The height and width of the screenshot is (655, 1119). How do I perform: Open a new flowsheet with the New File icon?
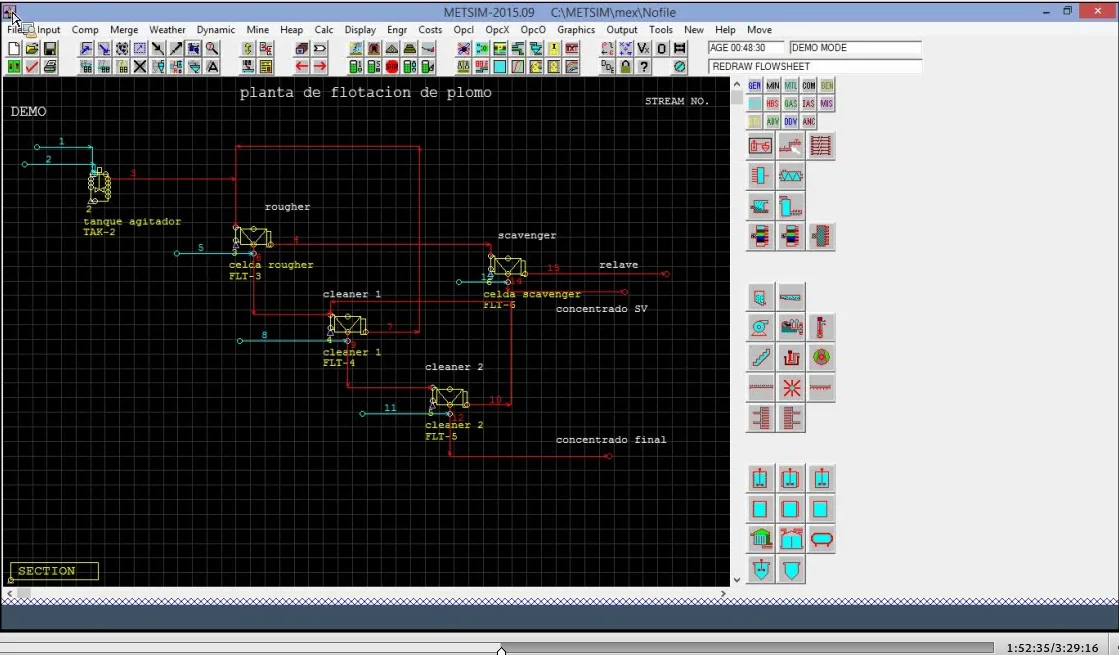(x=12, y=47)
